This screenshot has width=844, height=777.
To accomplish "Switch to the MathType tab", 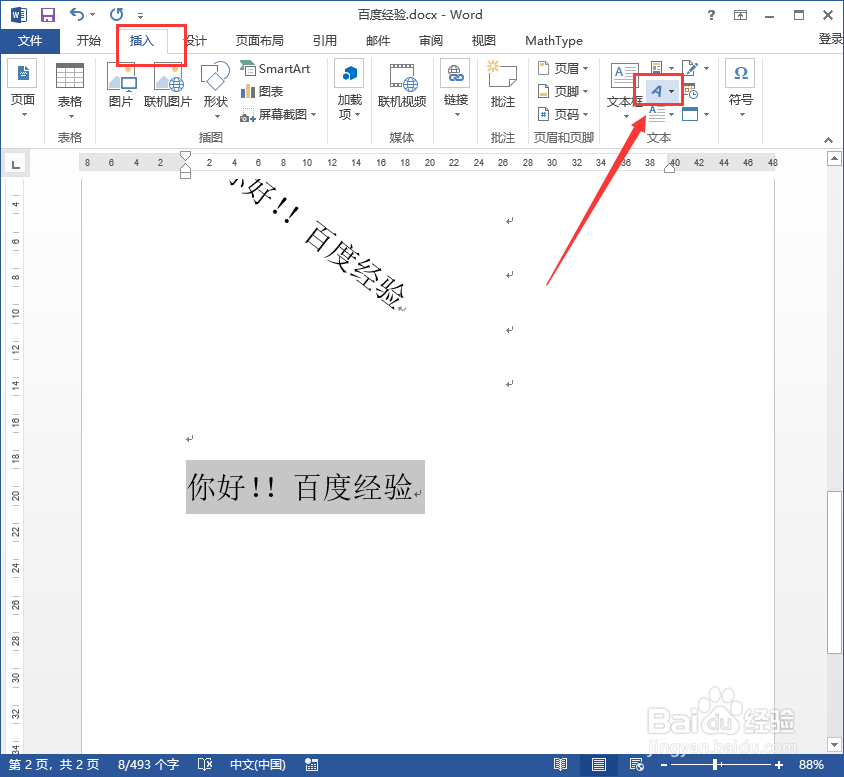I will click(x=554, y=41).
